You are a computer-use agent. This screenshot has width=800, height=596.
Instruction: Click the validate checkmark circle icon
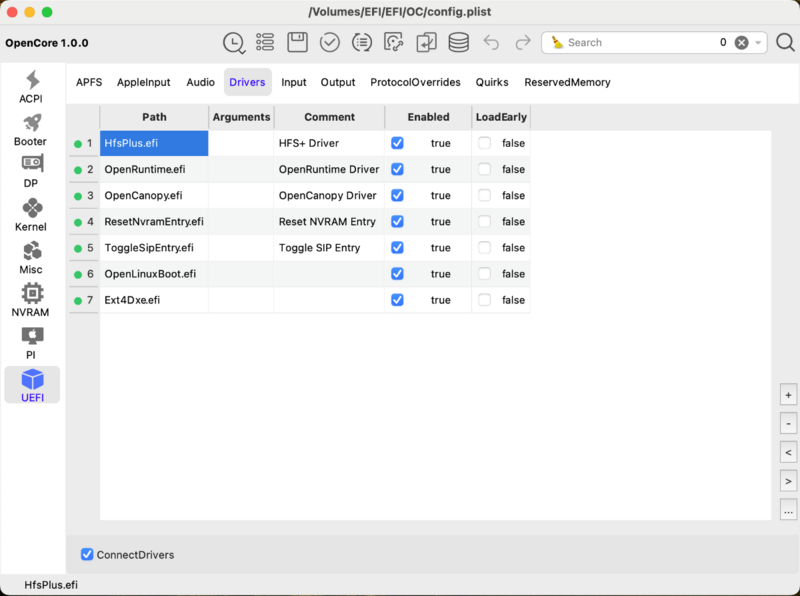pyautogui.click(x=329, y=42)
